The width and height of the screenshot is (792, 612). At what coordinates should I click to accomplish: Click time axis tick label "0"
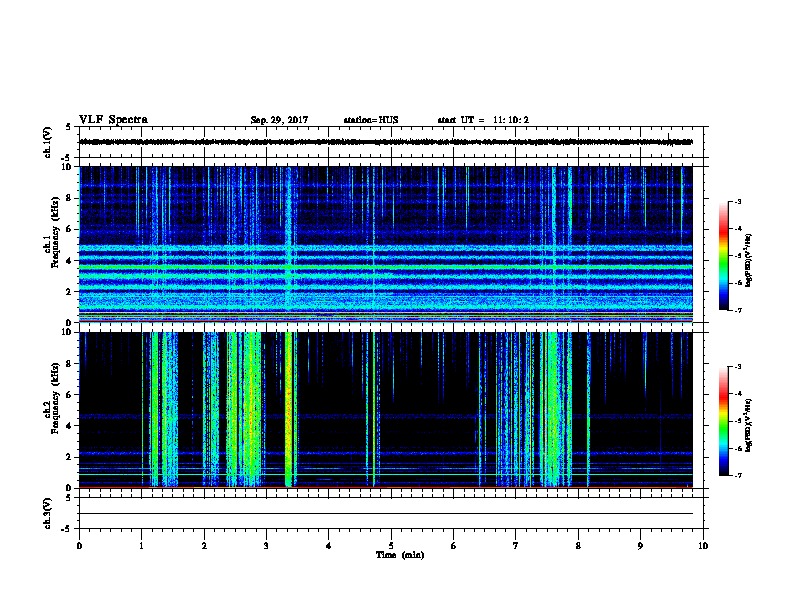tap(79, 546)
